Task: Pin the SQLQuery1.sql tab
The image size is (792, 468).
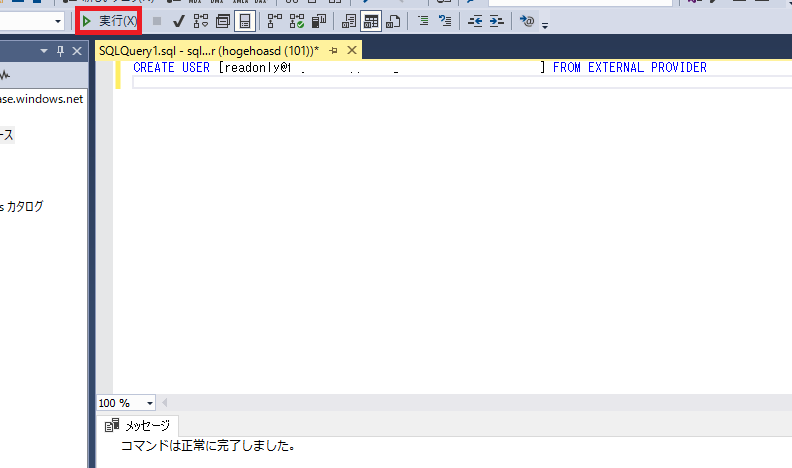Action: tap(333, 50)
